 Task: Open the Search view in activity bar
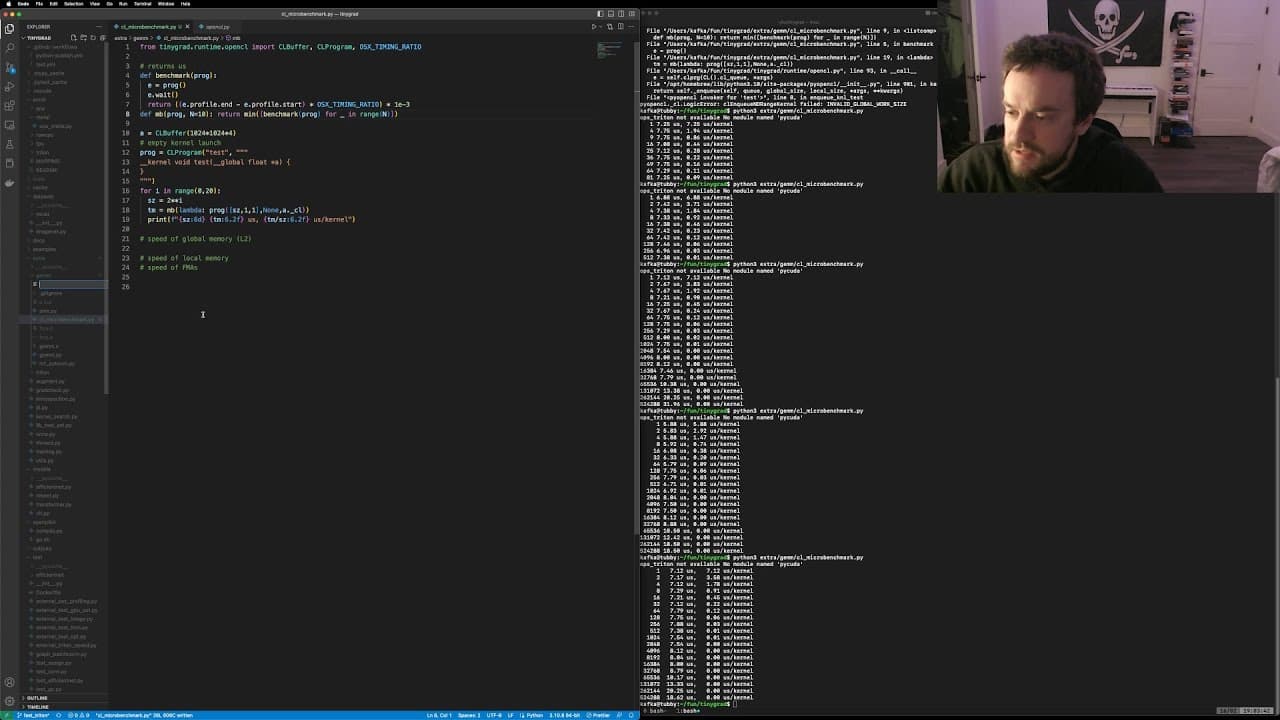click(x=10, y=47)
